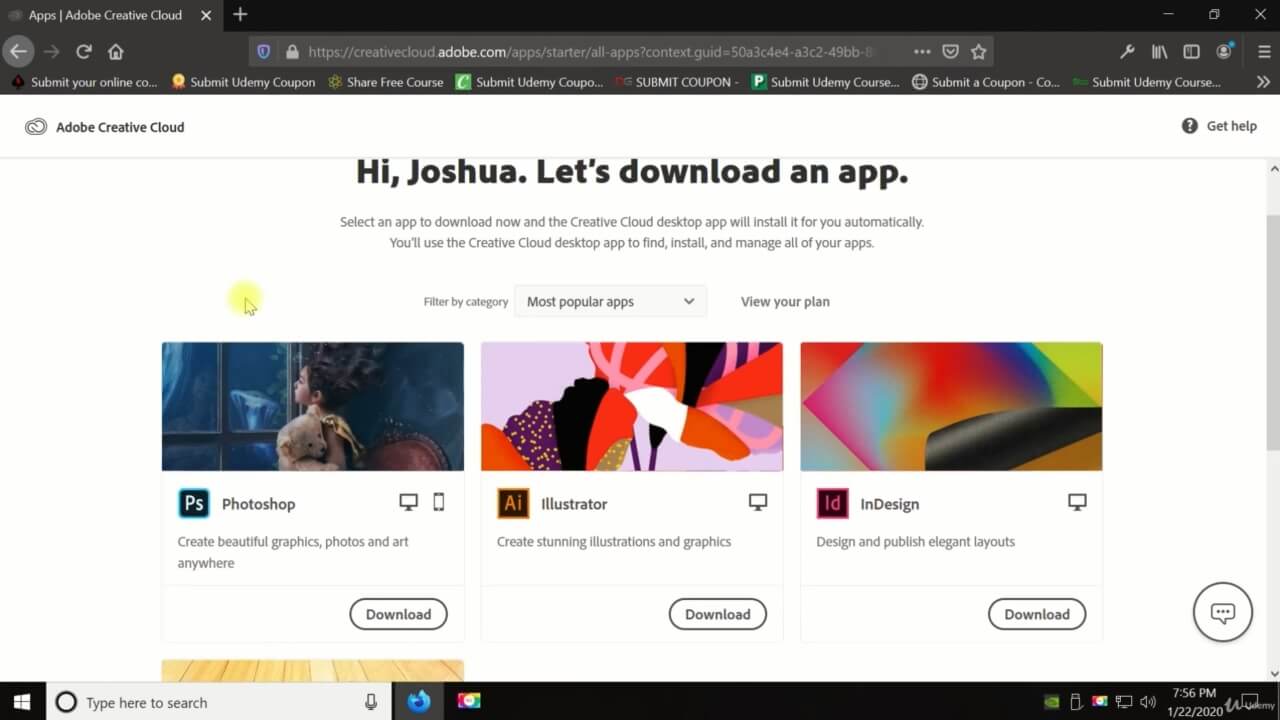This screenshot has width=1280, height=720.
Task: Click the Get help question mark icon
Action: pyautogui.click(x=1190, y=126)
